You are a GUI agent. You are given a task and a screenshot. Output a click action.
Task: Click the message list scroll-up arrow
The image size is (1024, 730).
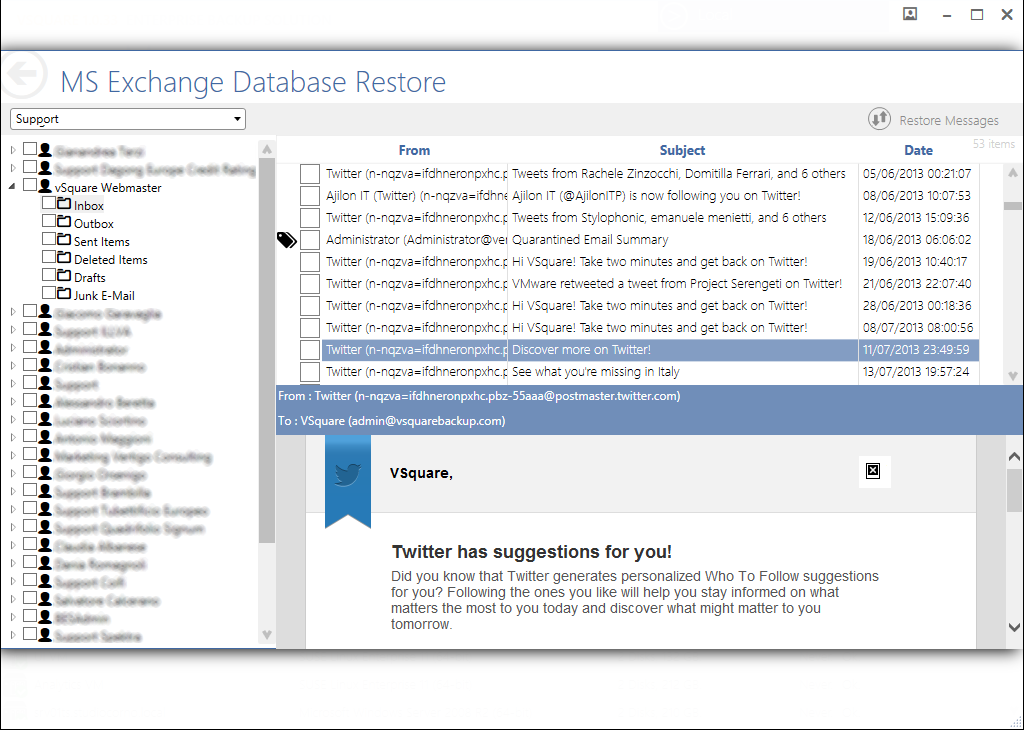click(1013, 173)
